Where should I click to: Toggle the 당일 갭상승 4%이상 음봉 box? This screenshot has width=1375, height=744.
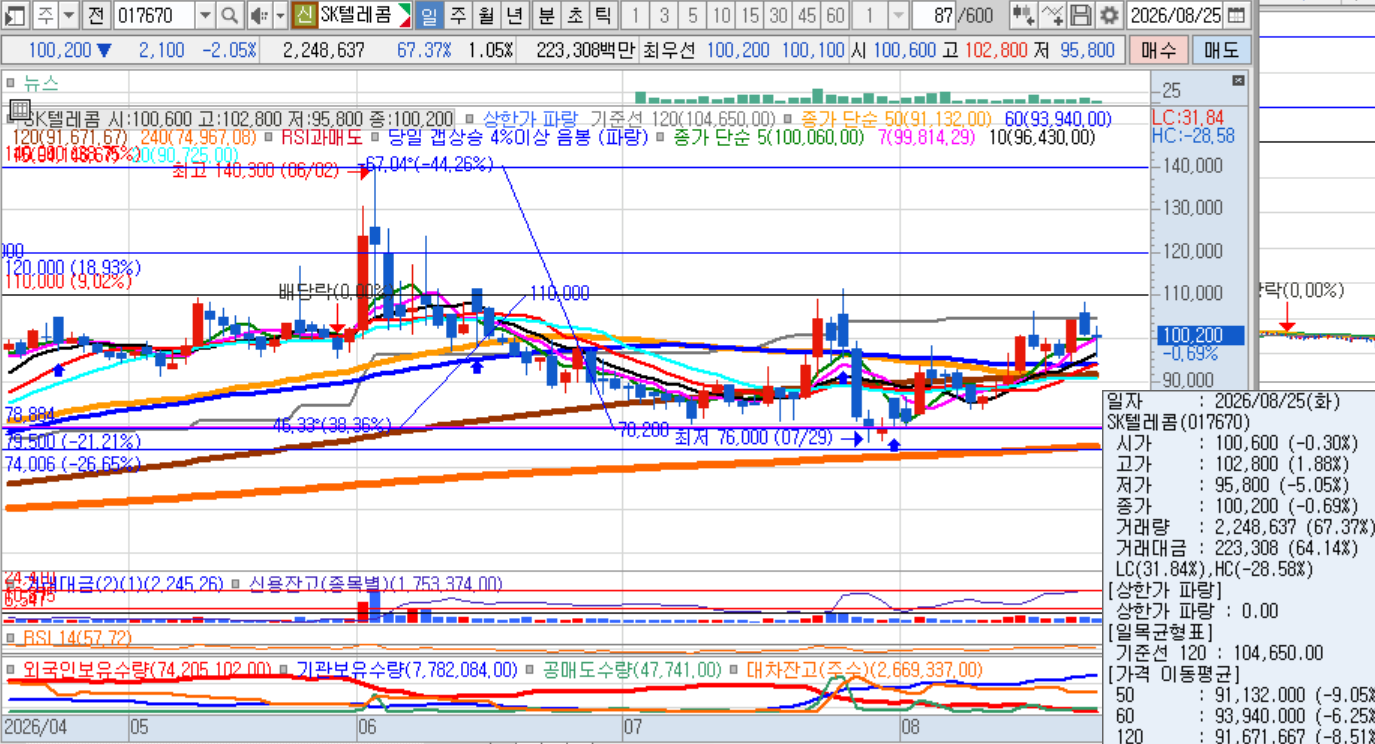(377, 138)
